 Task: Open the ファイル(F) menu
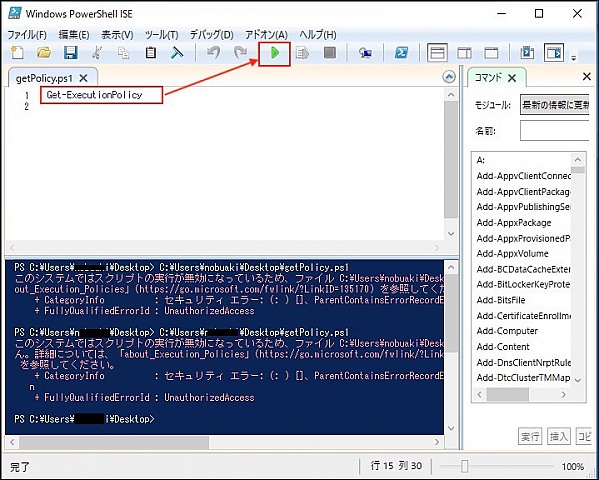point(27,35)
